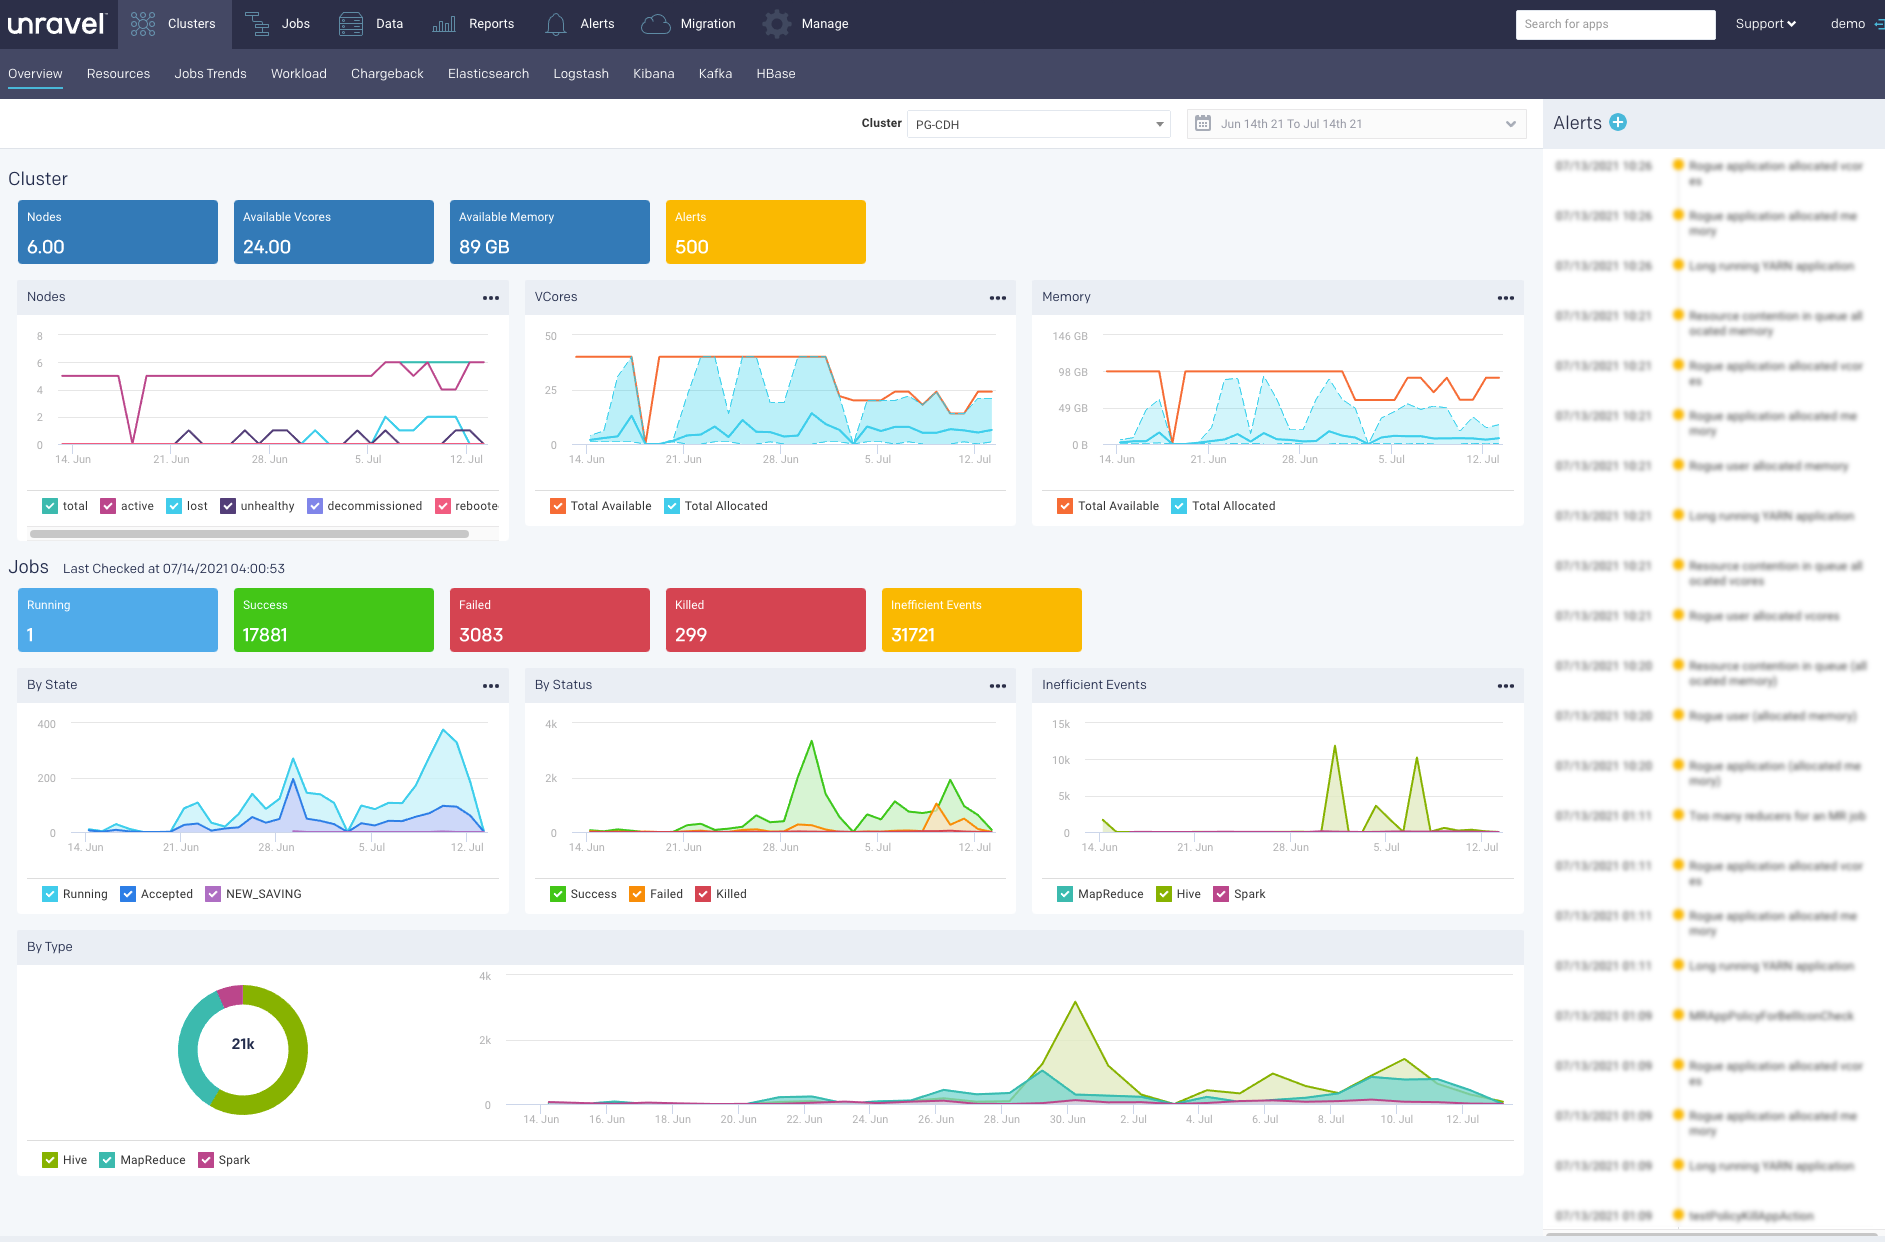Open Inefficient Events chart three-dot menu
This screenshot has width=1885, height=1242.
pos(1506,686)
